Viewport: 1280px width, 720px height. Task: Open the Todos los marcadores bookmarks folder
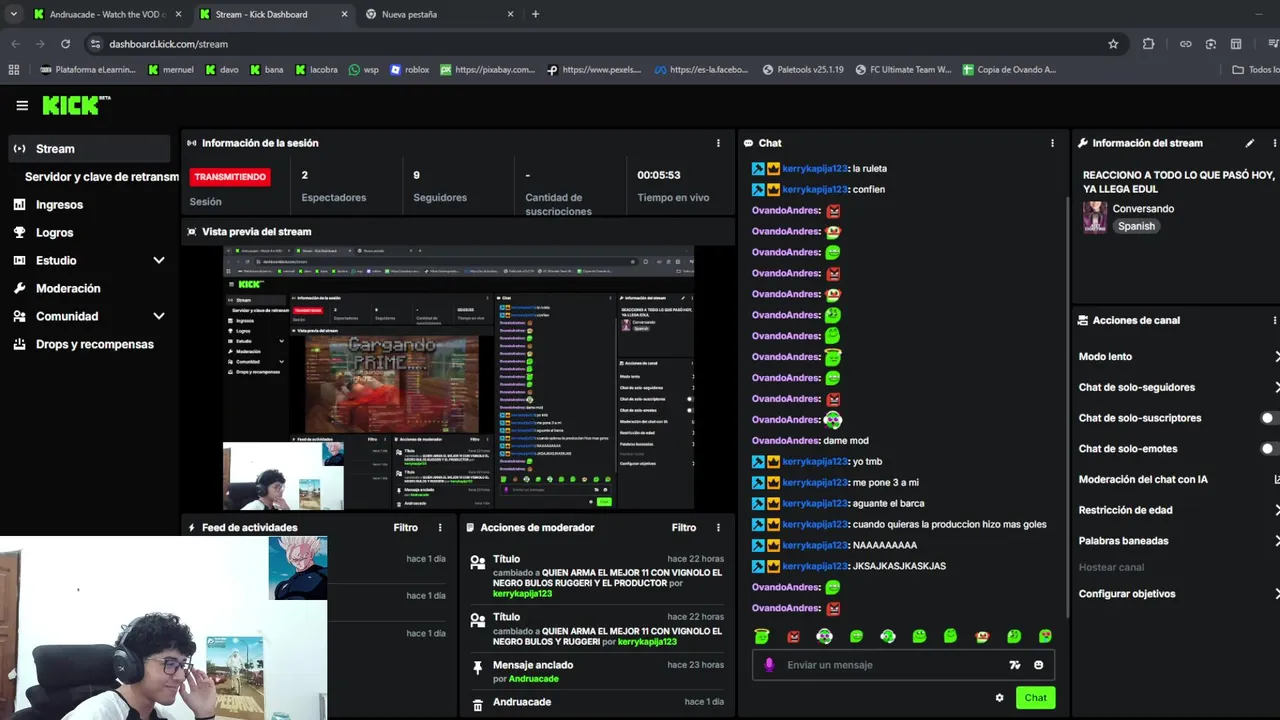tap(1256, 70)
